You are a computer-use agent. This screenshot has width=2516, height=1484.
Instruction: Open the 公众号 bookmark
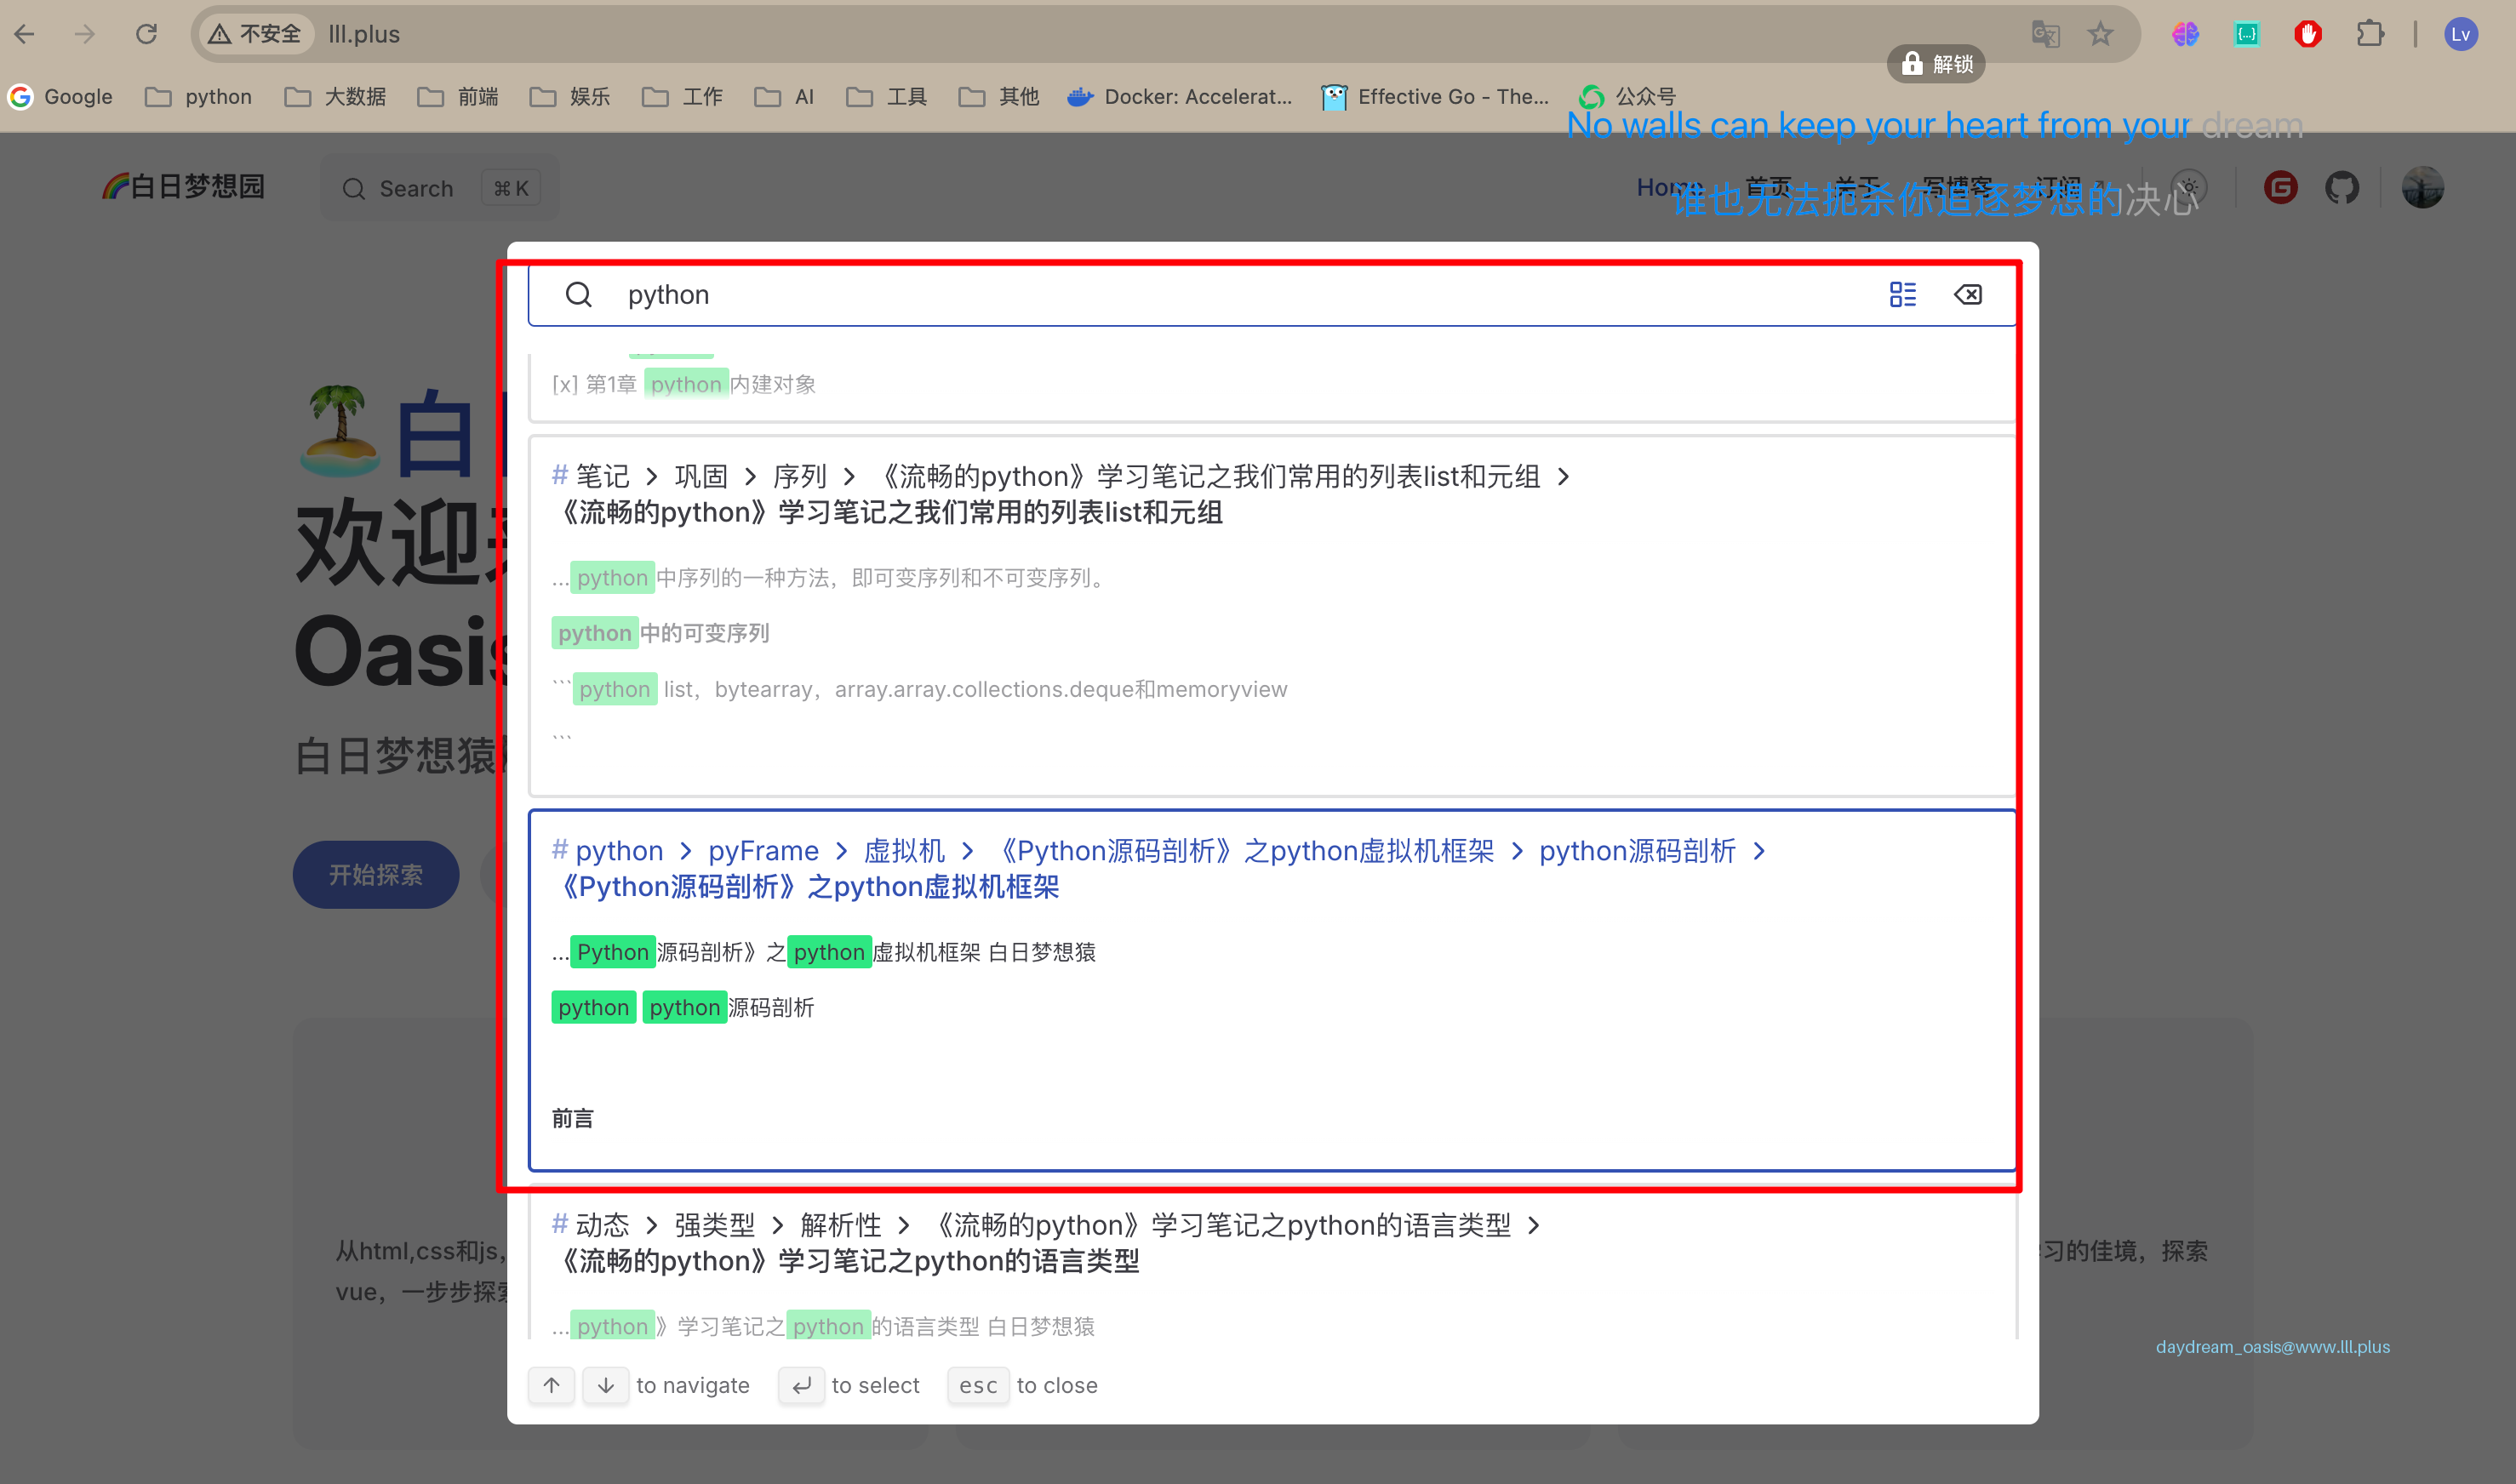(1627, 96)
